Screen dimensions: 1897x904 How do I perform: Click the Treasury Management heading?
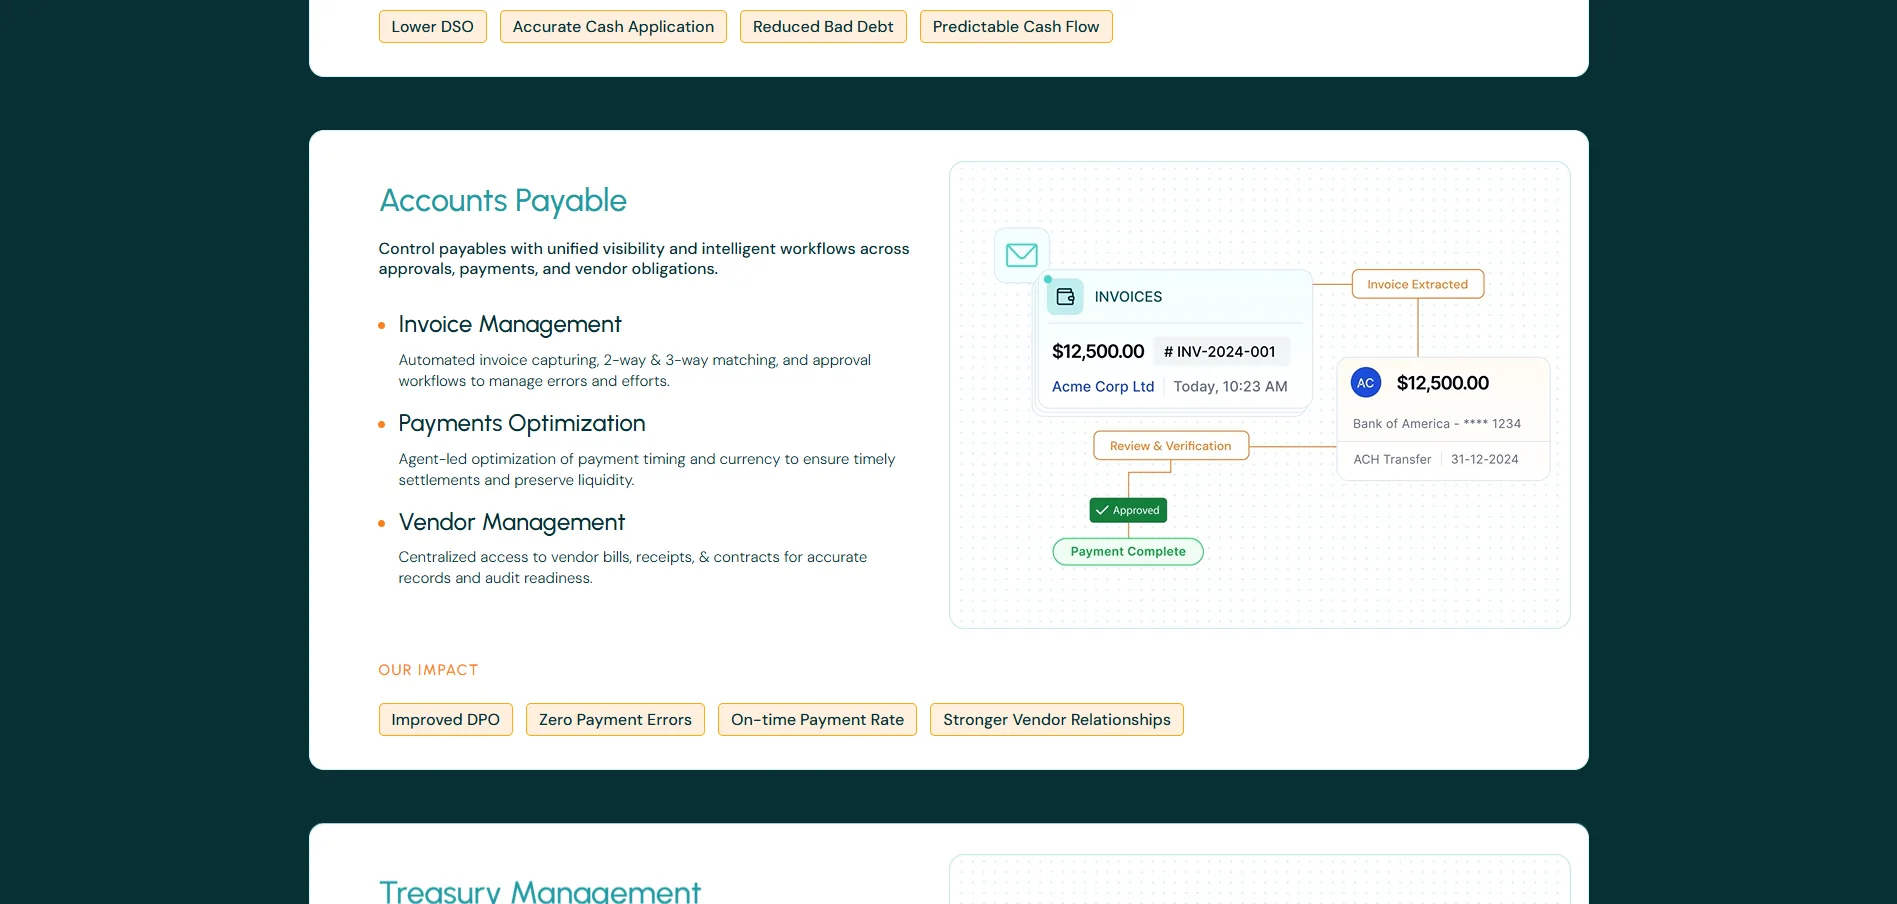[540, 891]
